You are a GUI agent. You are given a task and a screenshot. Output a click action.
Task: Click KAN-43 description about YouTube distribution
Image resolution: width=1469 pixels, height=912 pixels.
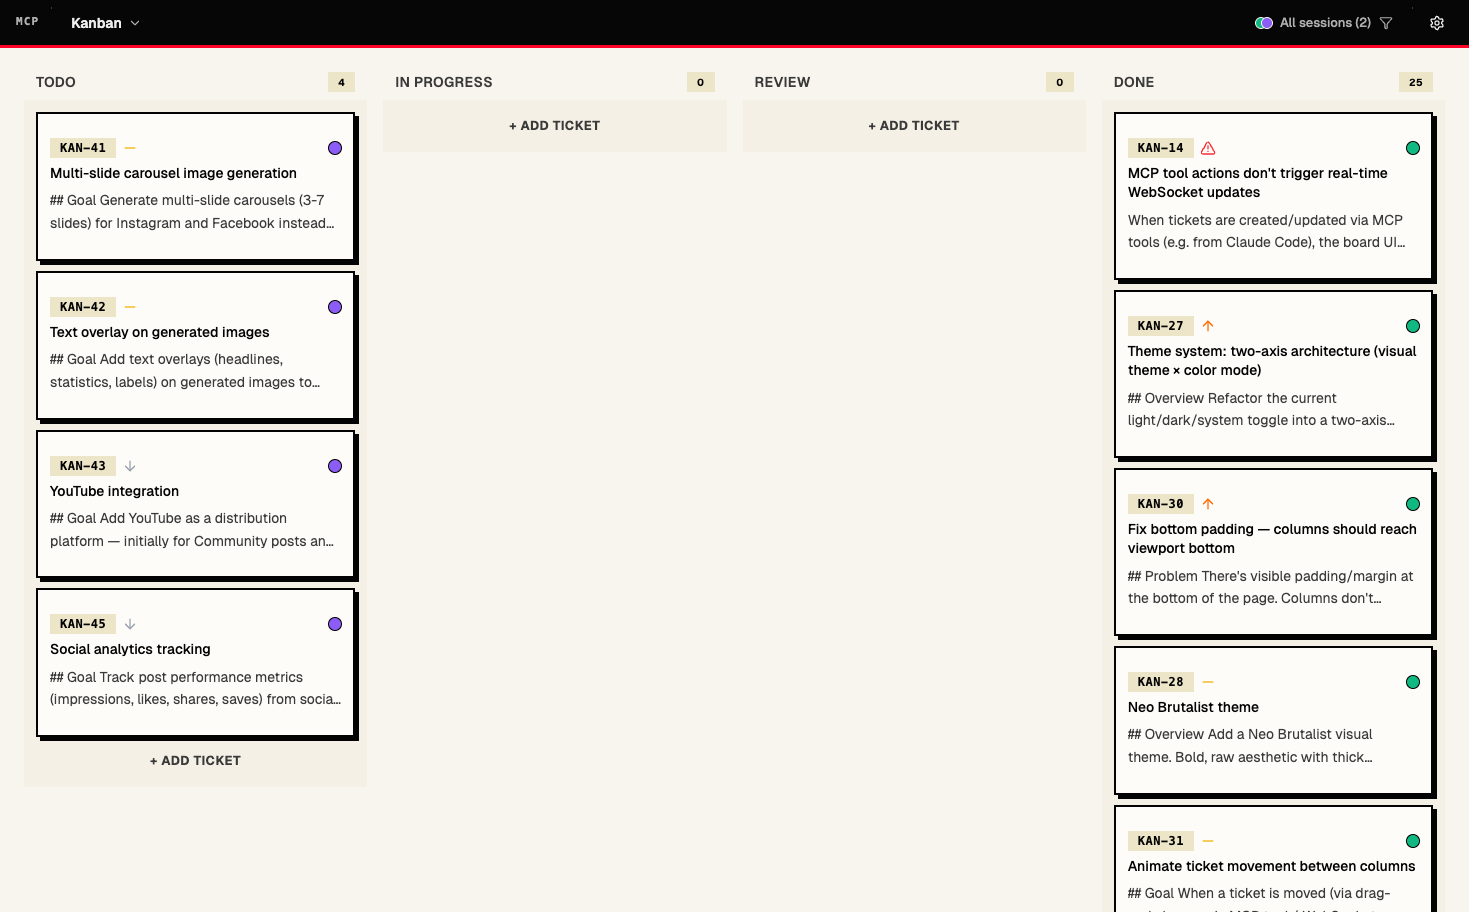192,530
